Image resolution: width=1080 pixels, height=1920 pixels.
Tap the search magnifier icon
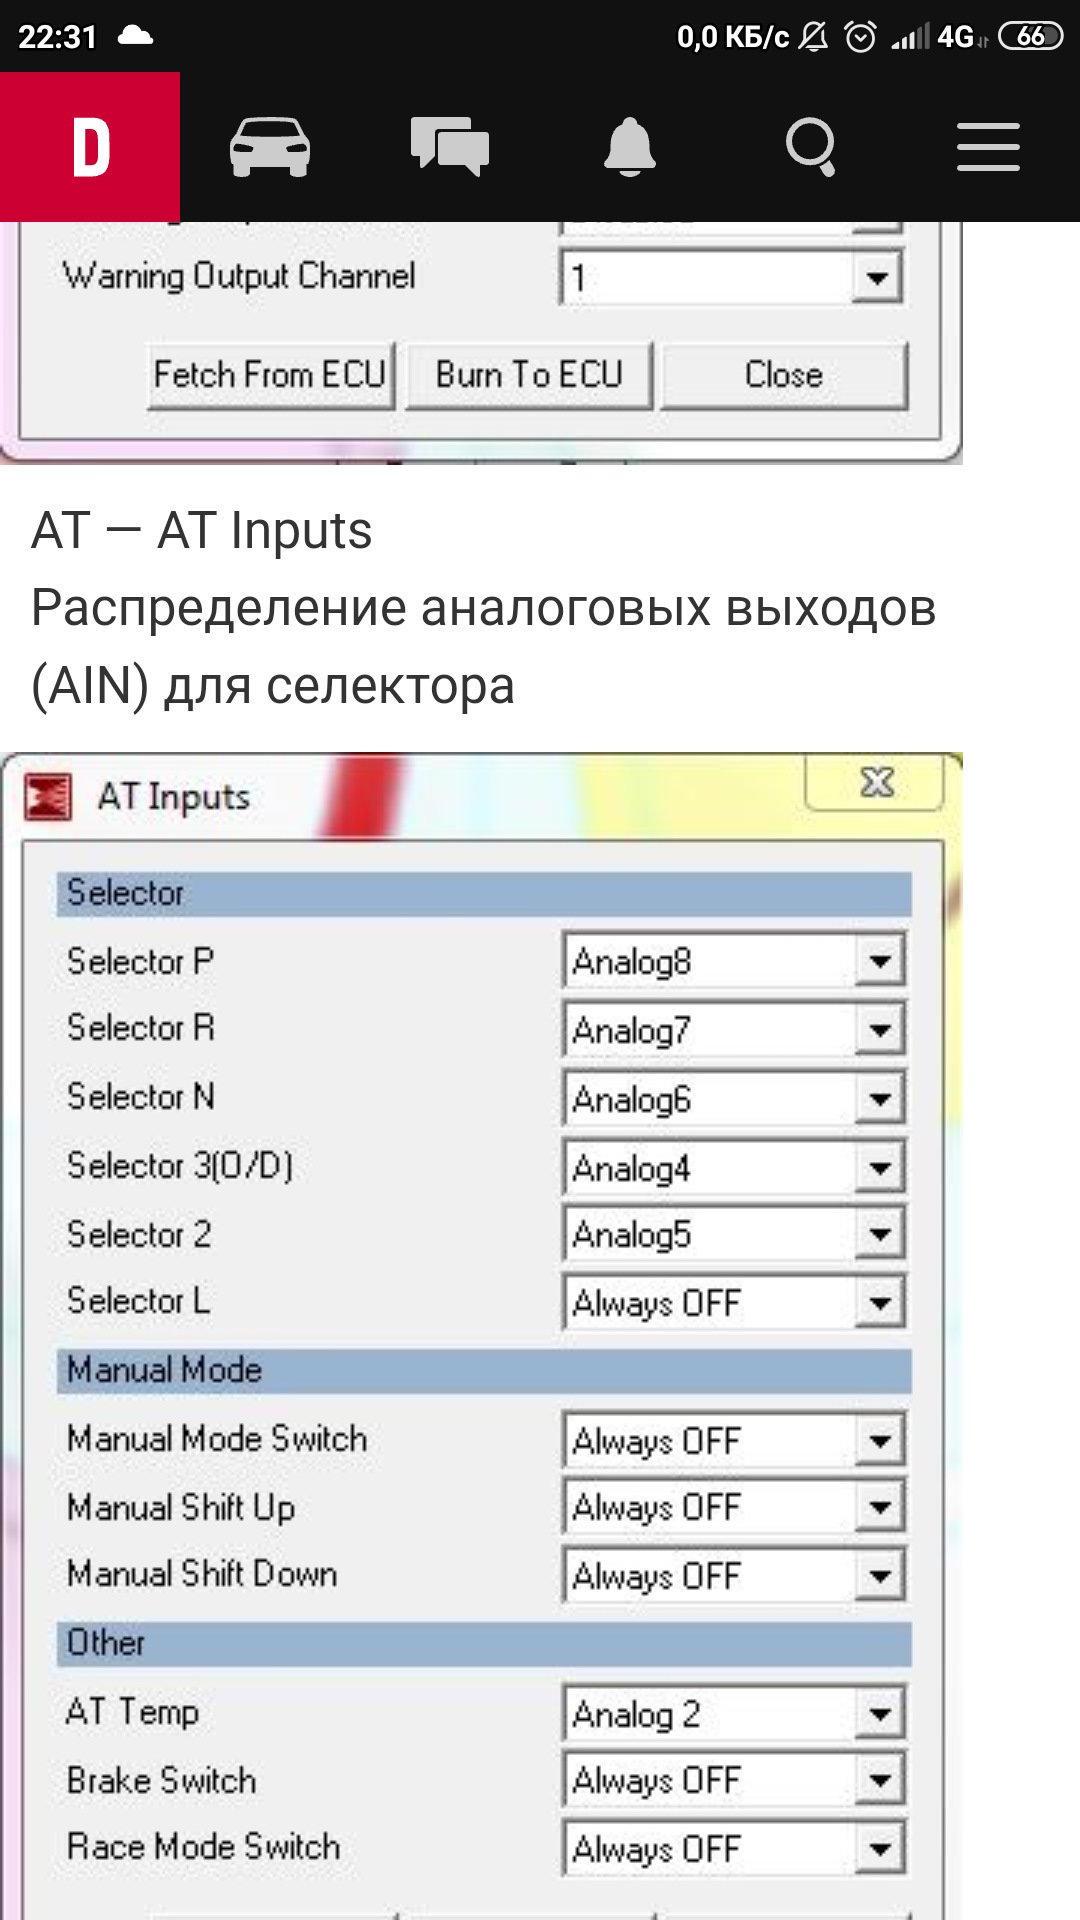(x=810, y=147)
